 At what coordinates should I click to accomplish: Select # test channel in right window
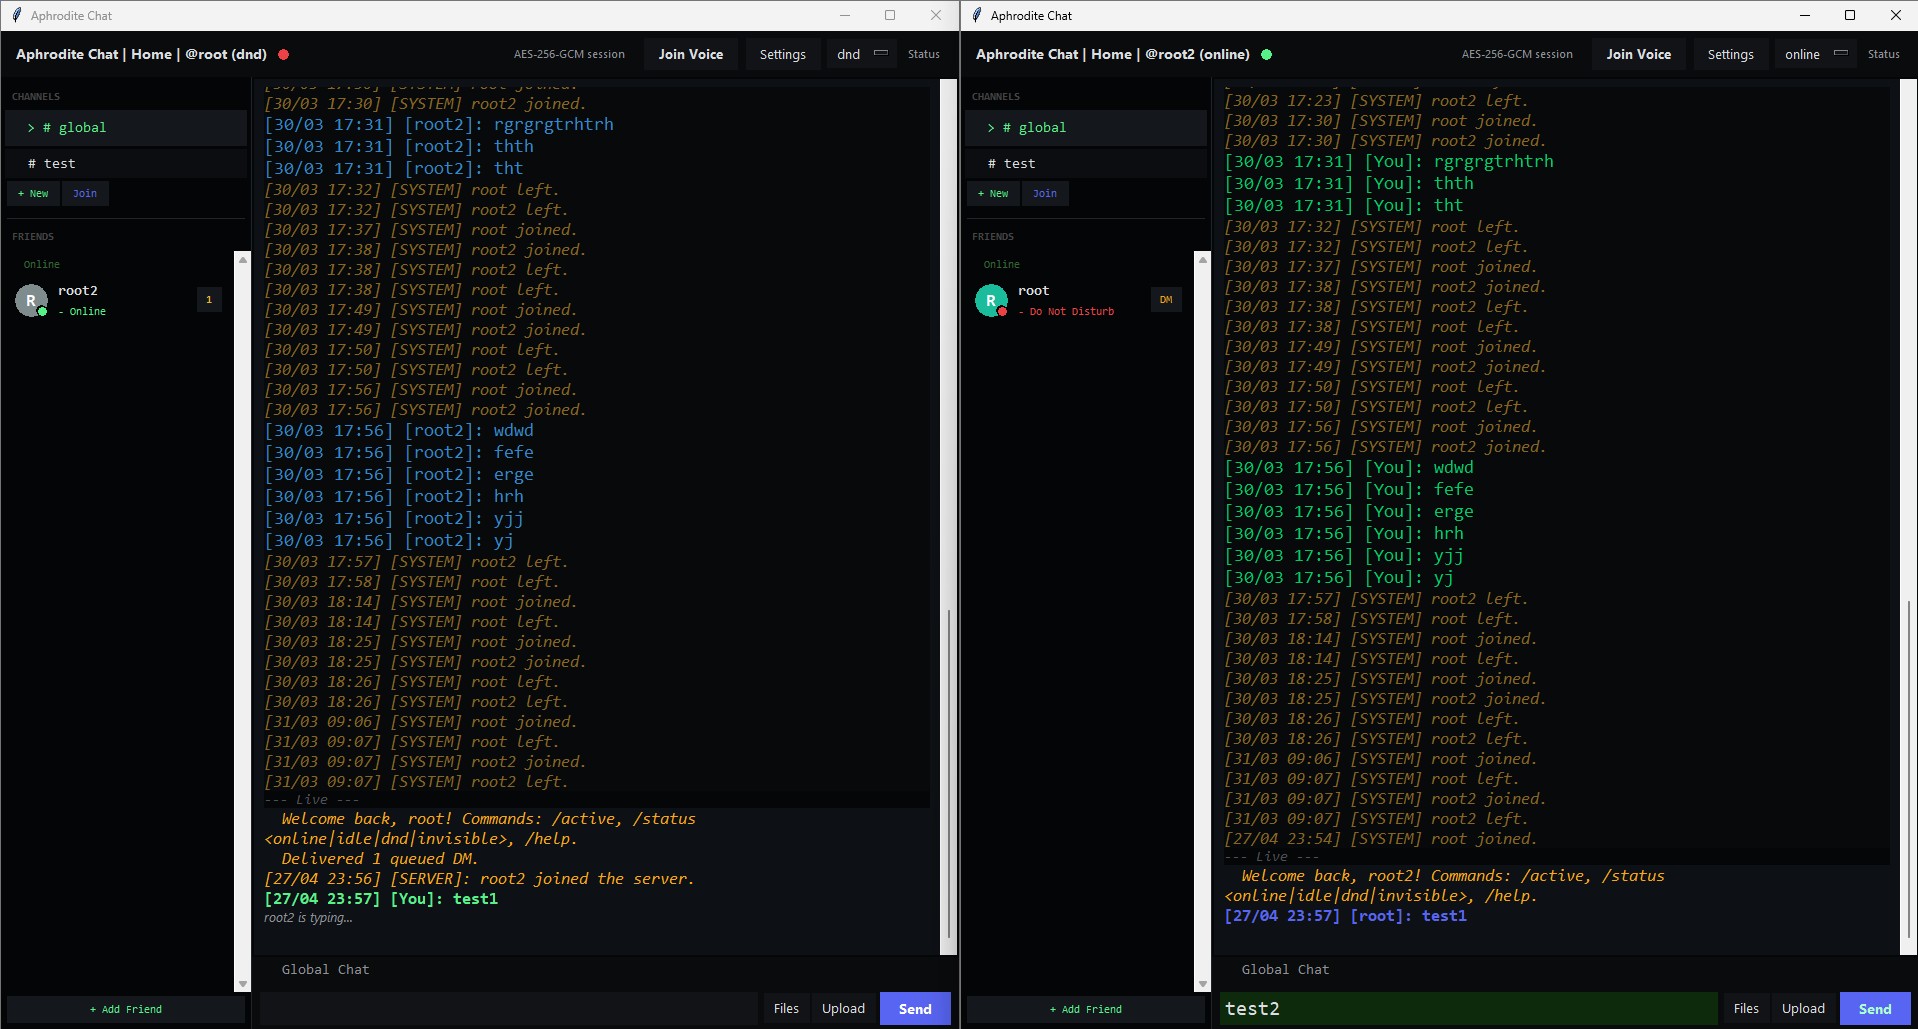point(1086,163)
